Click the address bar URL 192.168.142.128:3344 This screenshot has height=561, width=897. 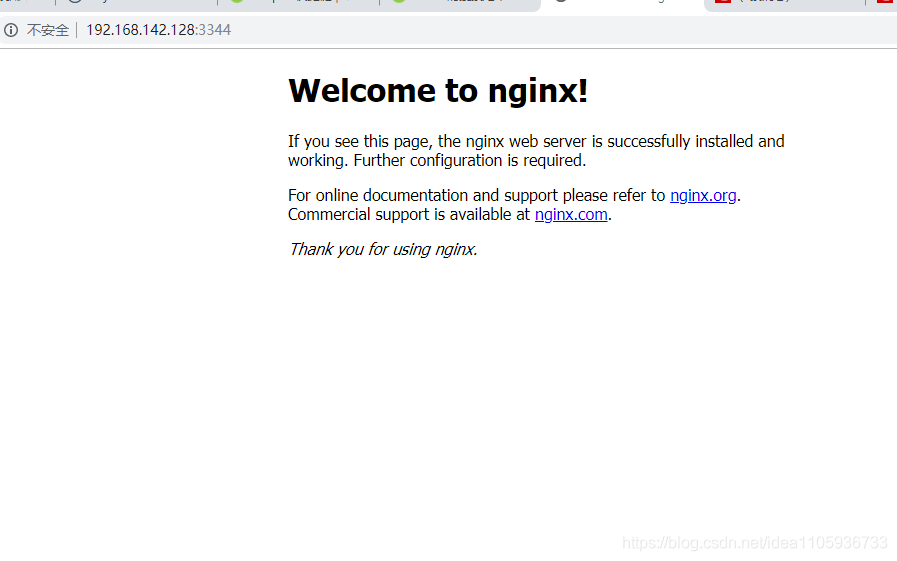(158, 30)
